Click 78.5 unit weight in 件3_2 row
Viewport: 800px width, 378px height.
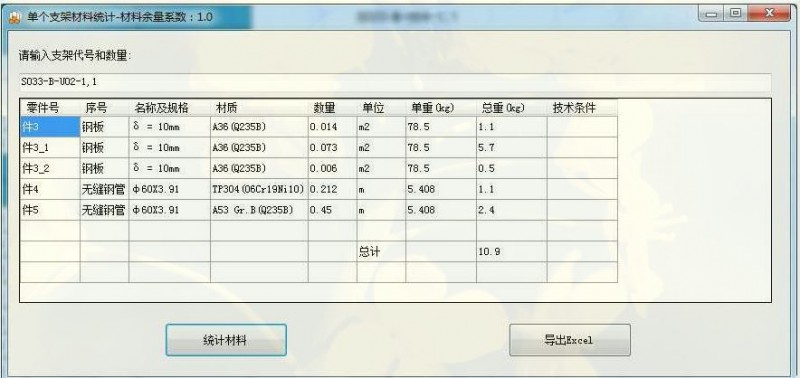pyautogui.click(x=441, y=169)
